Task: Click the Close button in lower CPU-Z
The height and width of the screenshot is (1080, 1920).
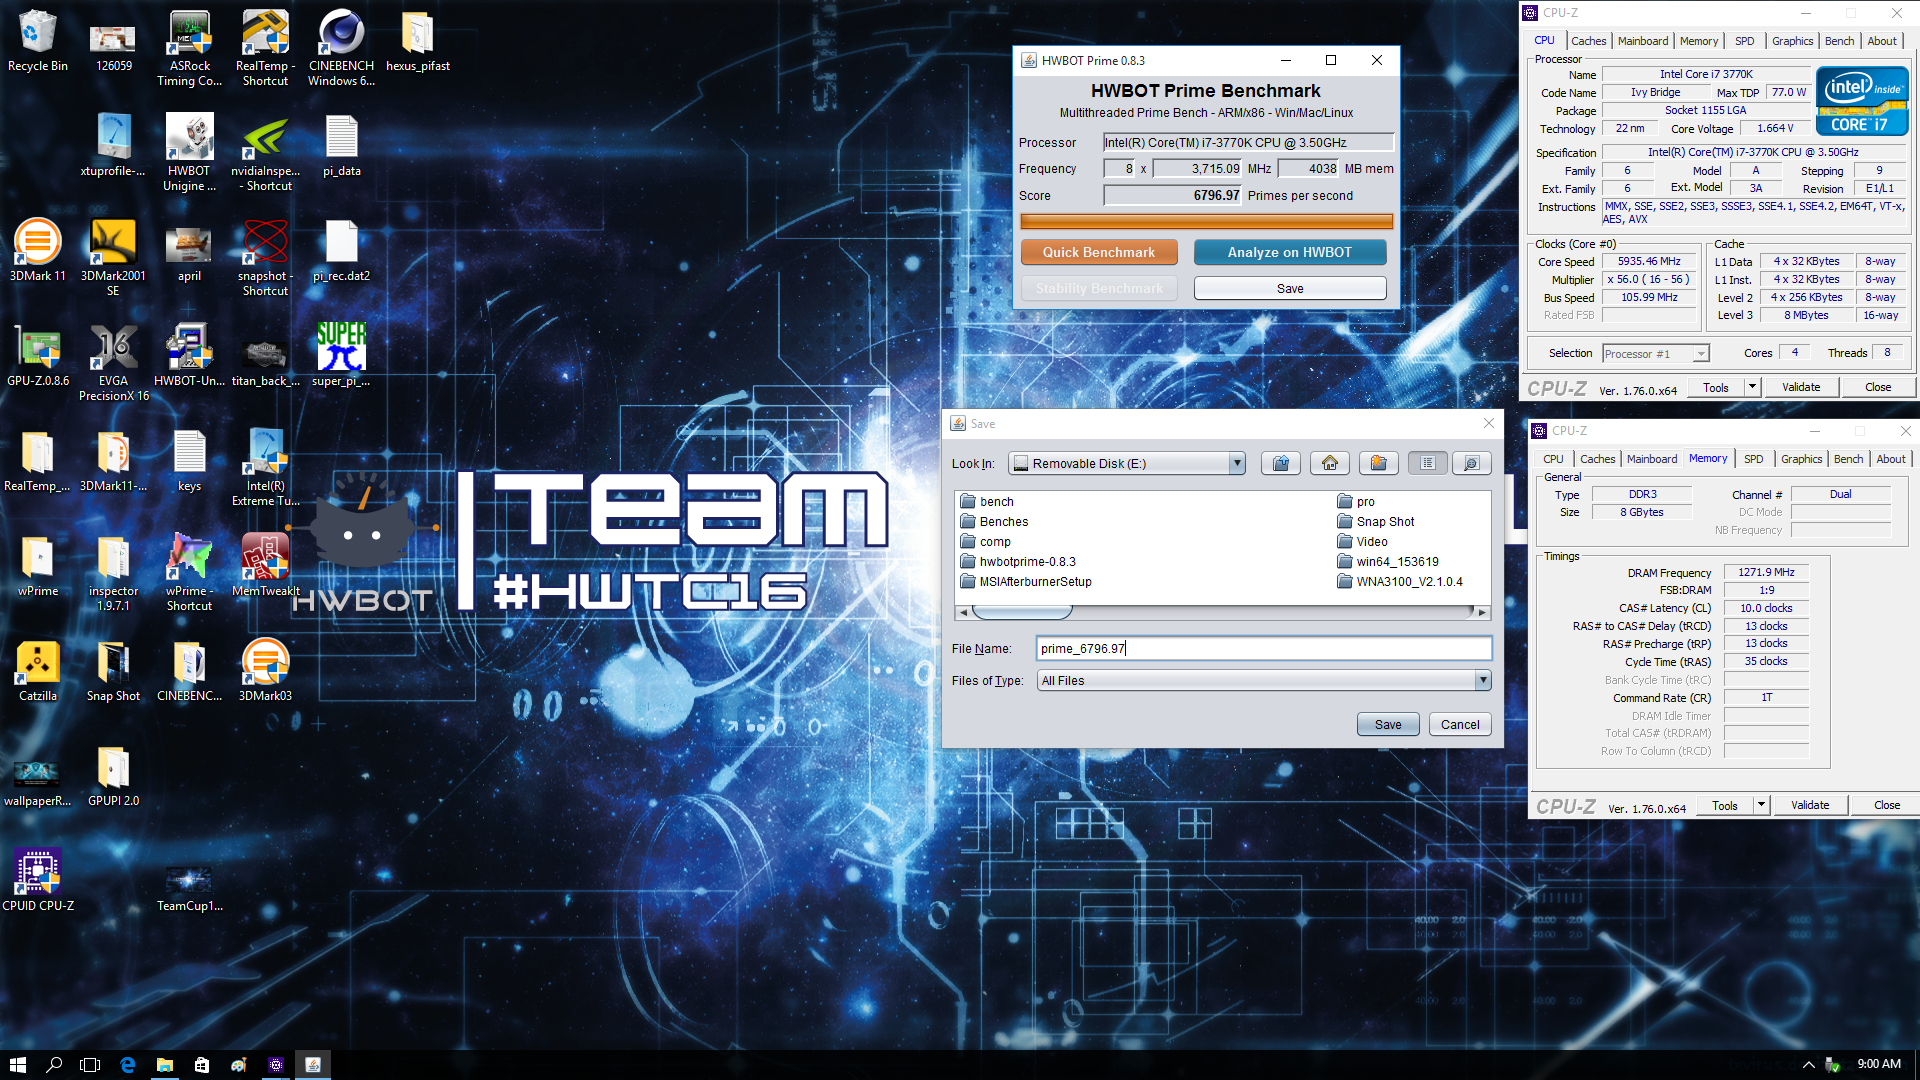Action: 1887,805
